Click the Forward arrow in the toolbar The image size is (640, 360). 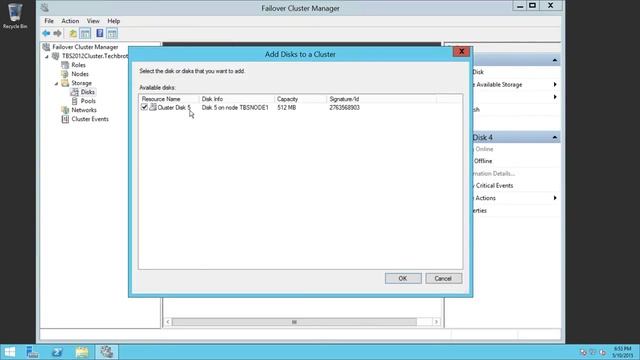pyautogui.click(x=58, y=33)
